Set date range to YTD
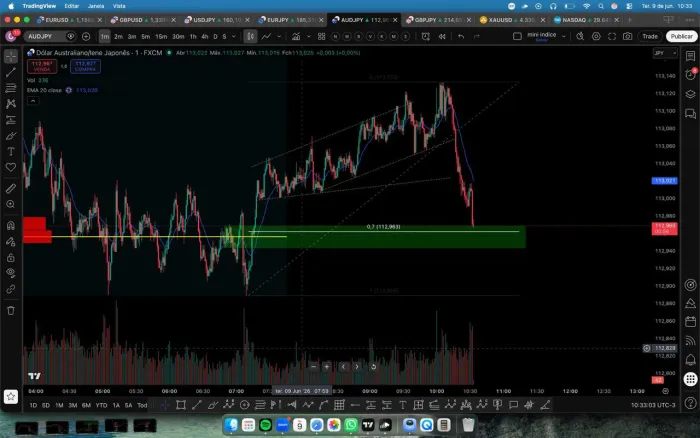 tap(101, 405)
